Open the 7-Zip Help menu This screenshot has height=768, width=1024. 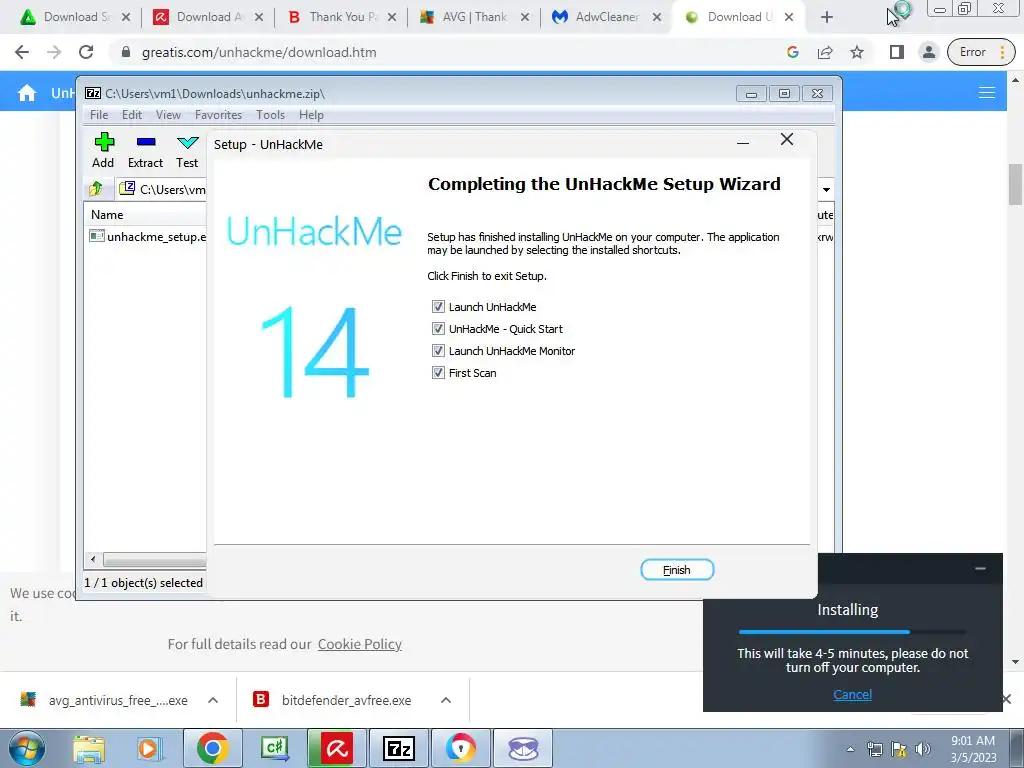click(x=312, y=115)
